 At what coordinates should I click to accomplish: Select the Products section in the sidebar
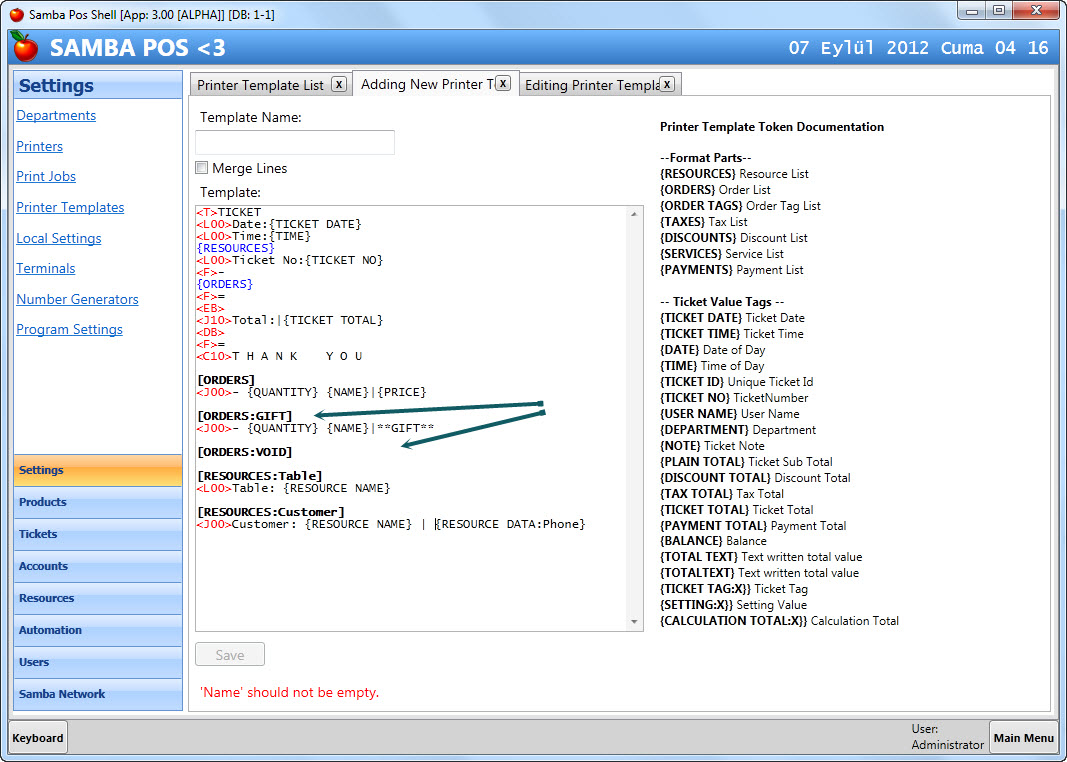pyautogui.click(x=98, y=502)
